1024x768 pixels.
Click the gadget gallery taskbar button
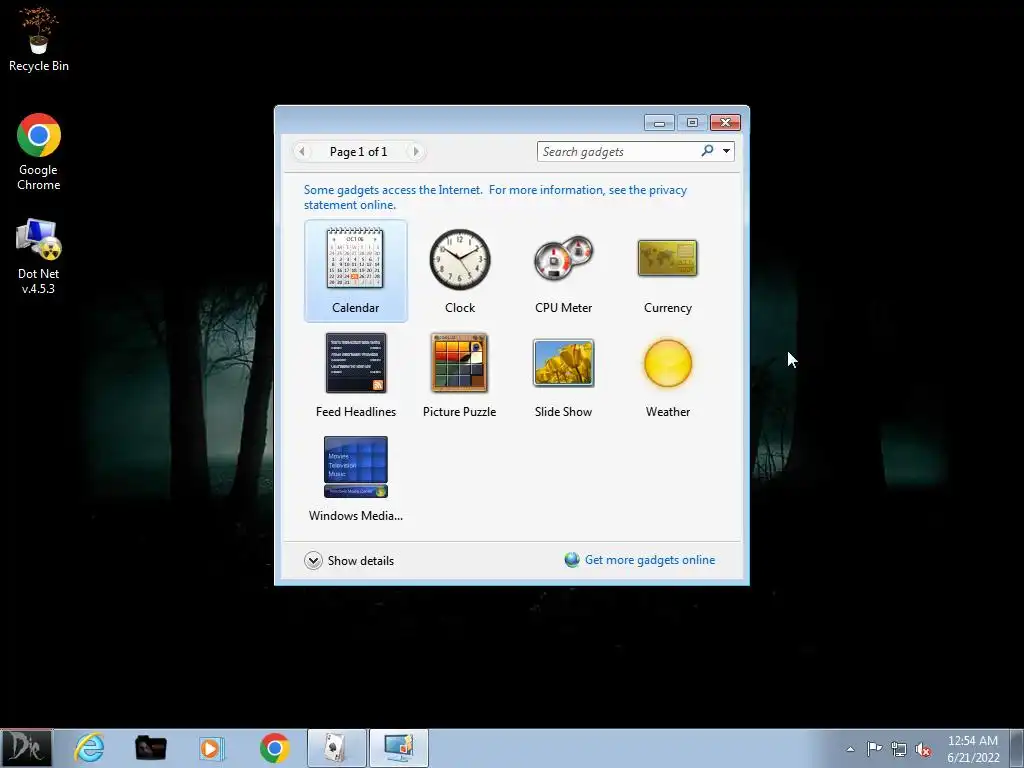click(399, 748)
